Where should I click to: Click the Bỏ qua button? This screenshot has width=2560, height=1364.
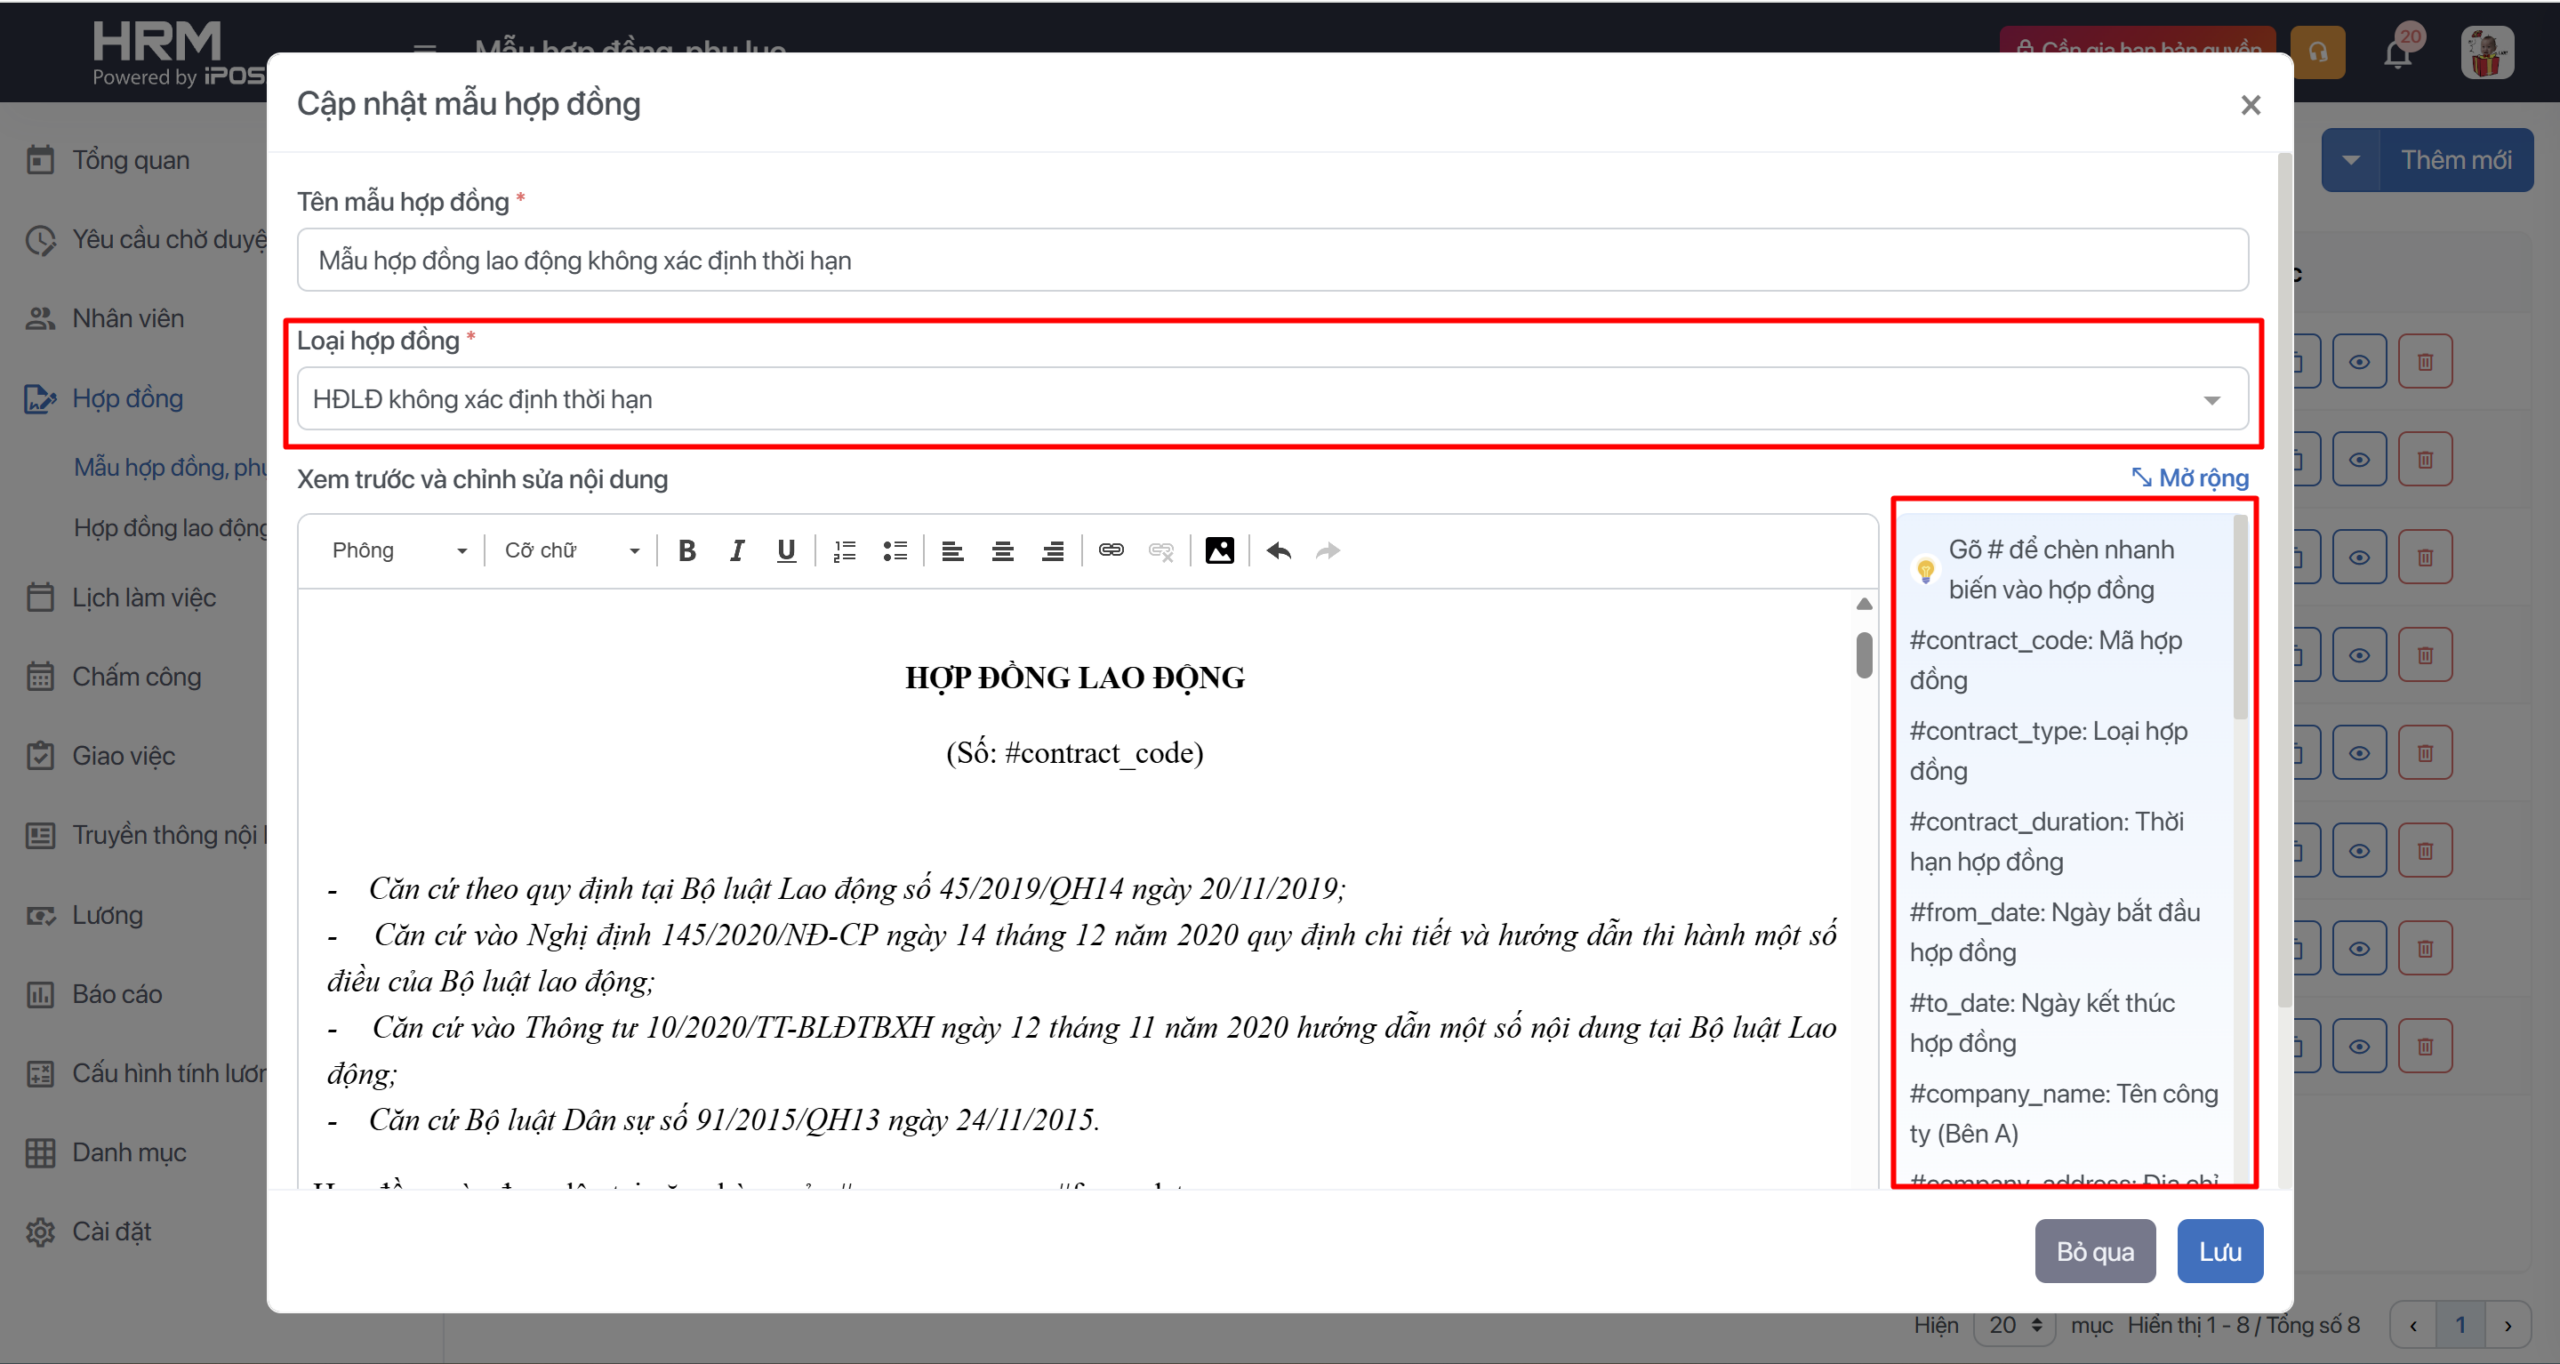tap(2094, 1251)
